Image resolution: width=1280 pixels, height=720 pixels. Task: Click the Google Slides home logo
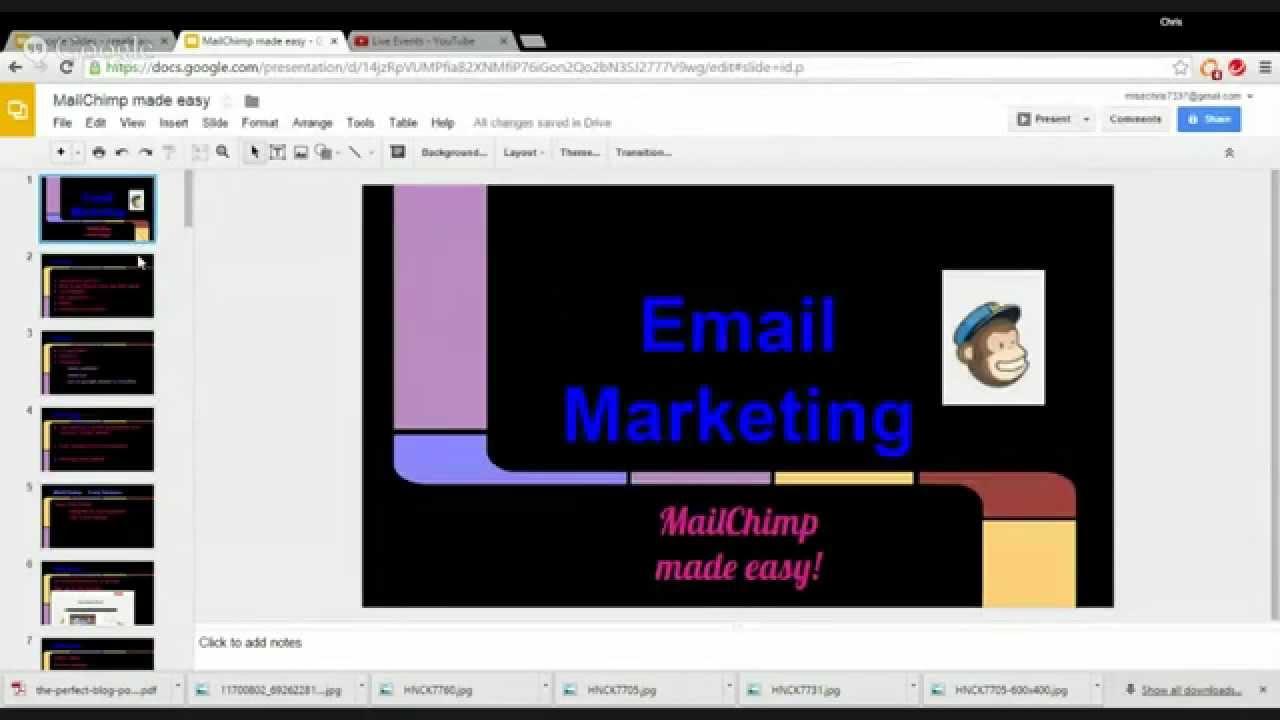coord(17,109)
